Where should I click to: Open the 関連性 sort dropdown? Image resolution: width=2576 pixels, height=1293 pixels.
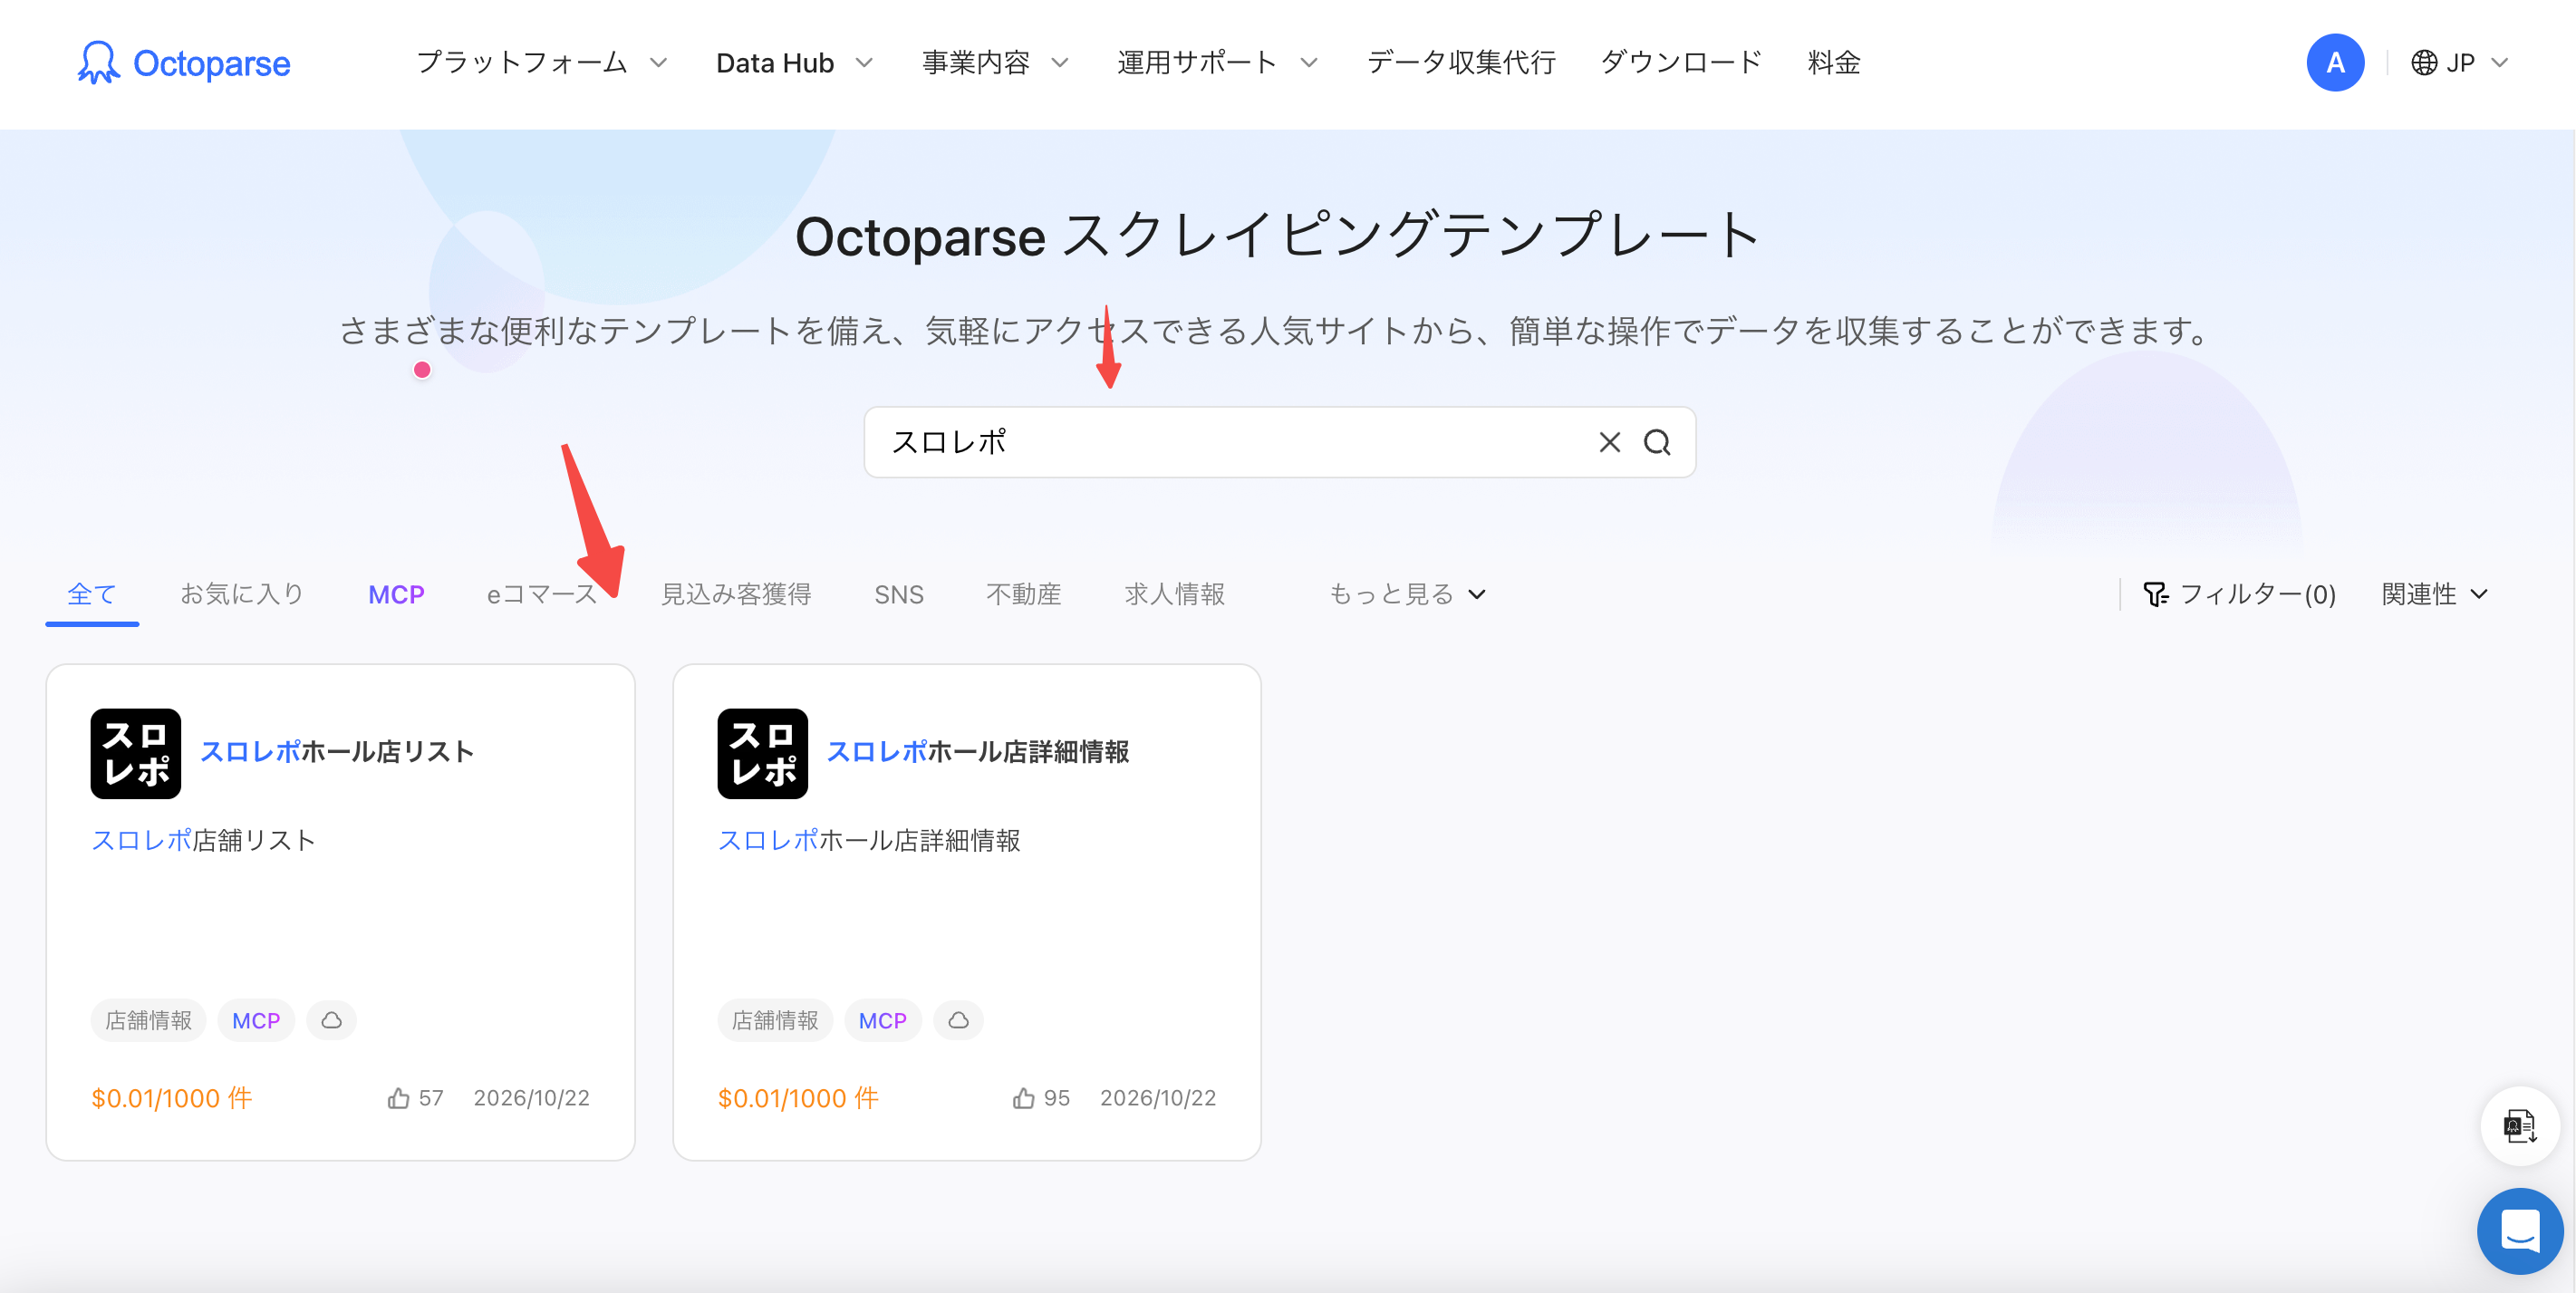[x=2434, y=594]
